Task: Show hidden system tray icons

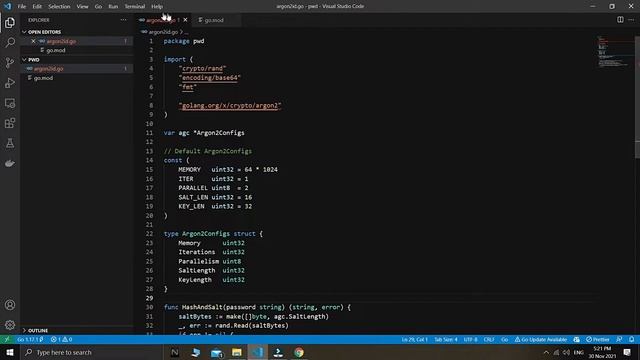Action: point(546,352)
